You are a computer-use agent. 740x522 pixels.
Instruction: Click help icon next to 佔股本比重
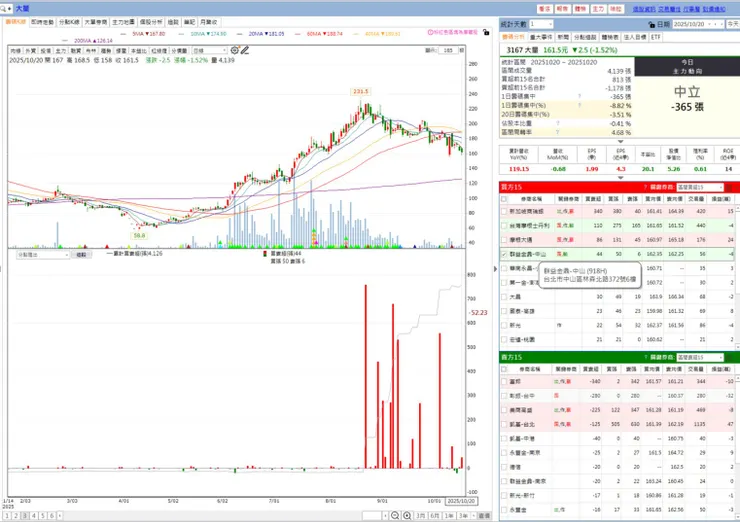pyautogui.click(x=557, y=123)
